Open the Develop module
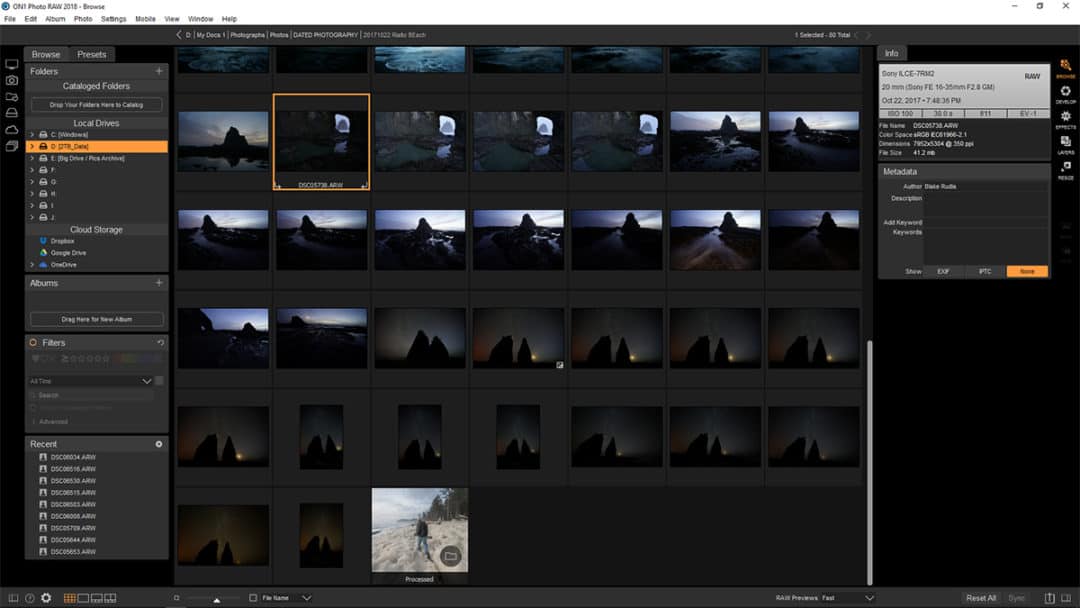 1065,94
